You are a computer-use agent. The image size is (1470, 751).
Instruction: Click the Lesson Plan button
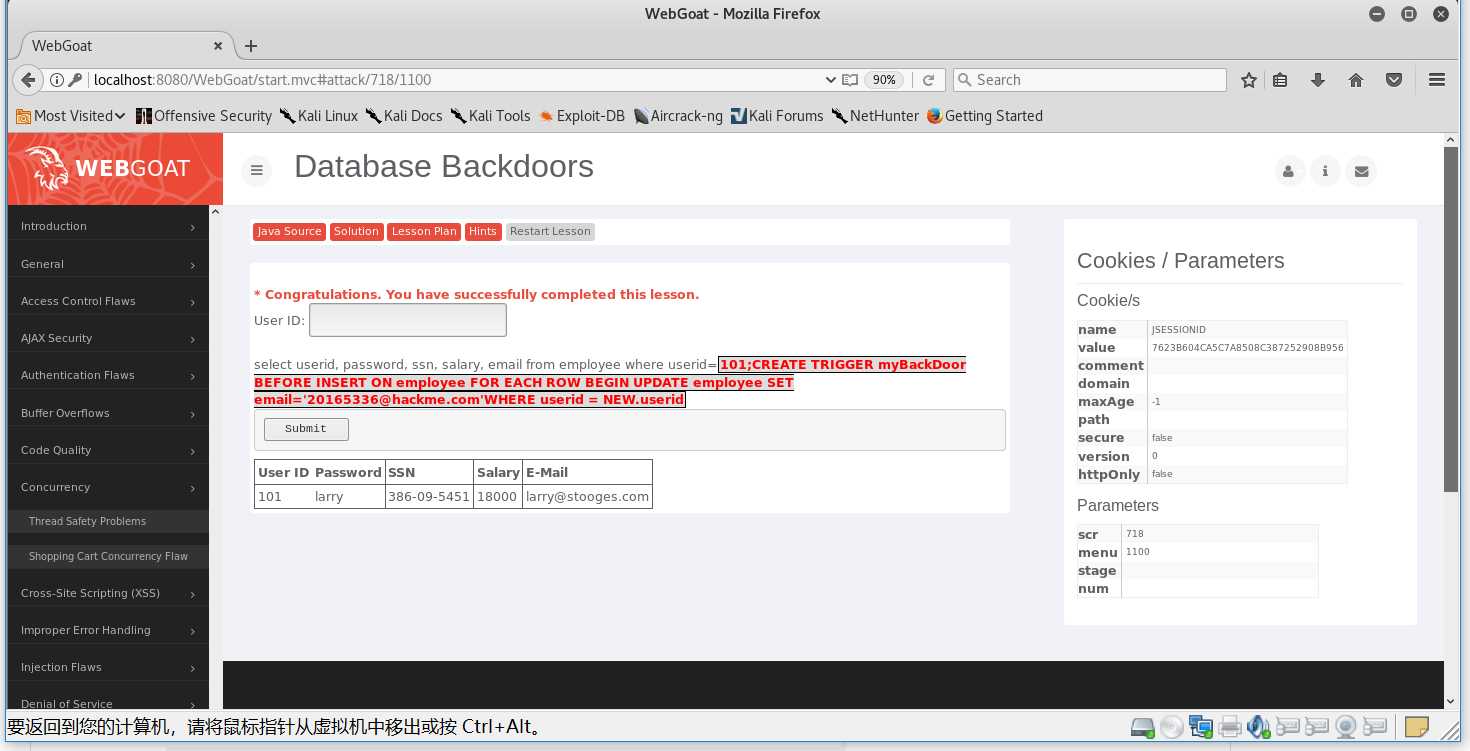click(424, 231)
